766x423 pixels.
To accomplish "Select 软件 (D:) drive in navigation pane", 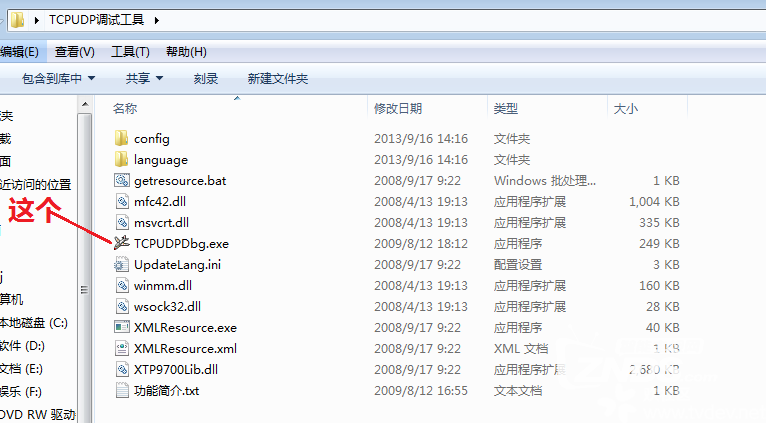I will click(22, 346).
